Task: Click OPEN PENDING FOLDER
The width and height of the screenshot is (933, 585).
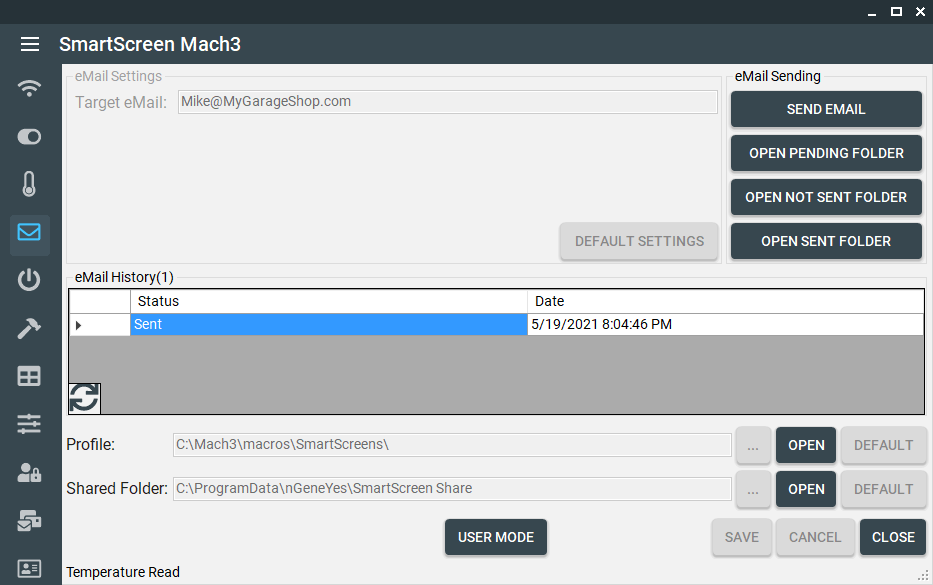Action: click(x=826, y=153)
